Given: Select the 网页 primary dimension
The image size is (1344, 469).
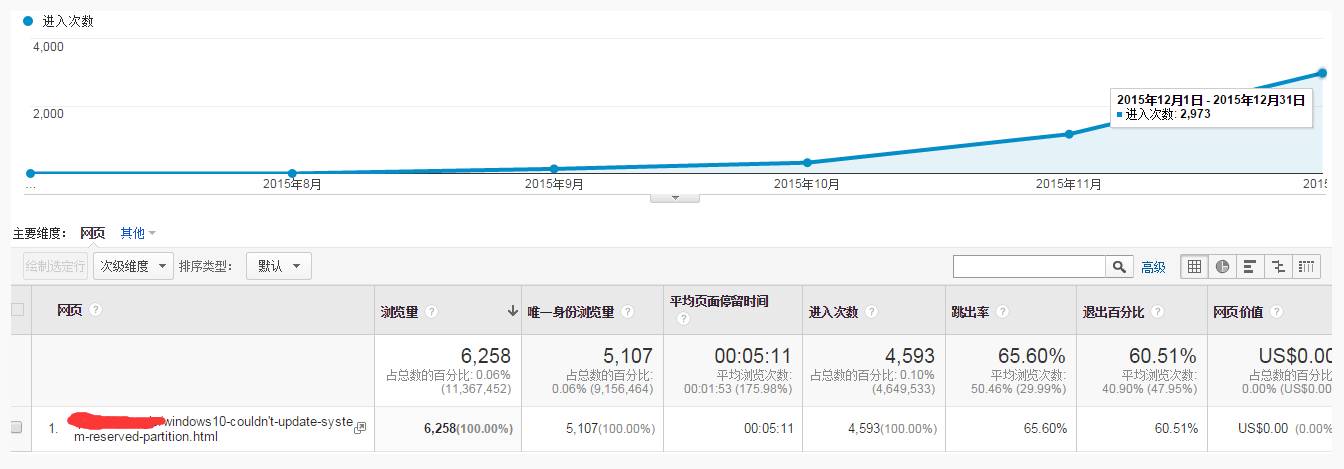Looking at the screenshot, I should click(x=92, y=233).
